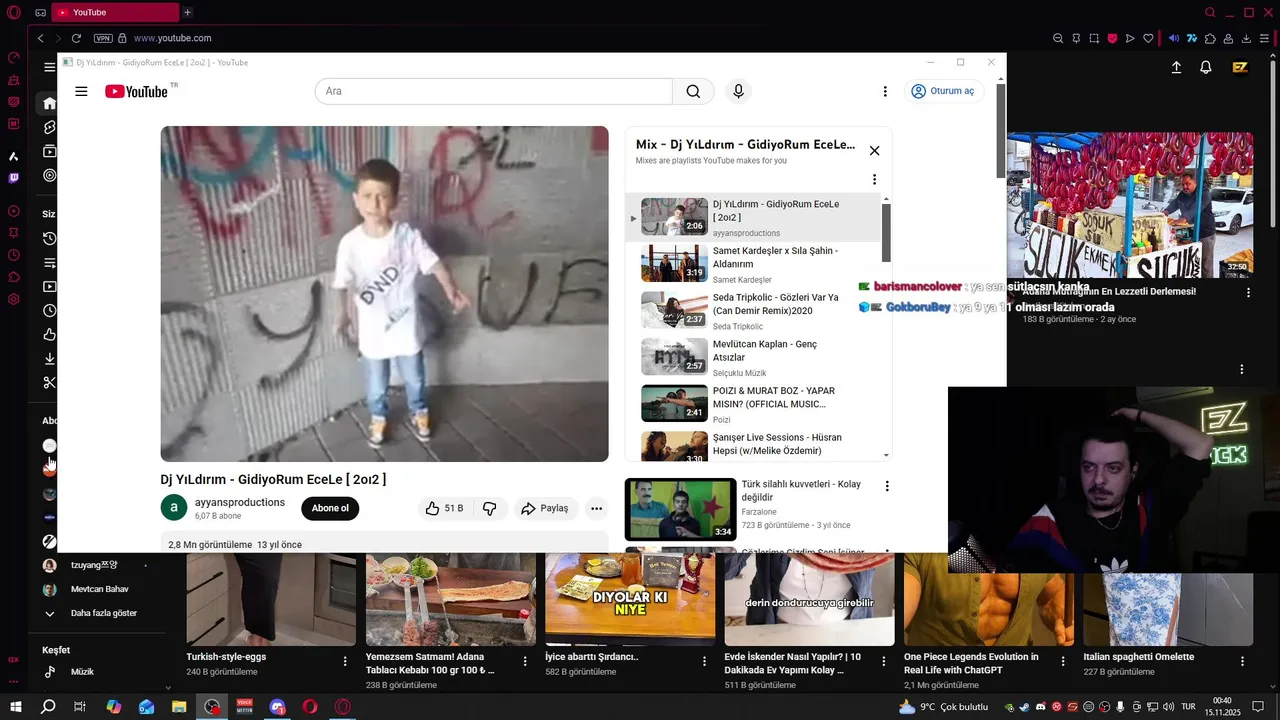The height and width of the screenshot is (720, 1280).
Task: Go to Home icon in background YouTube sidebar
Action: pos(49,103)
